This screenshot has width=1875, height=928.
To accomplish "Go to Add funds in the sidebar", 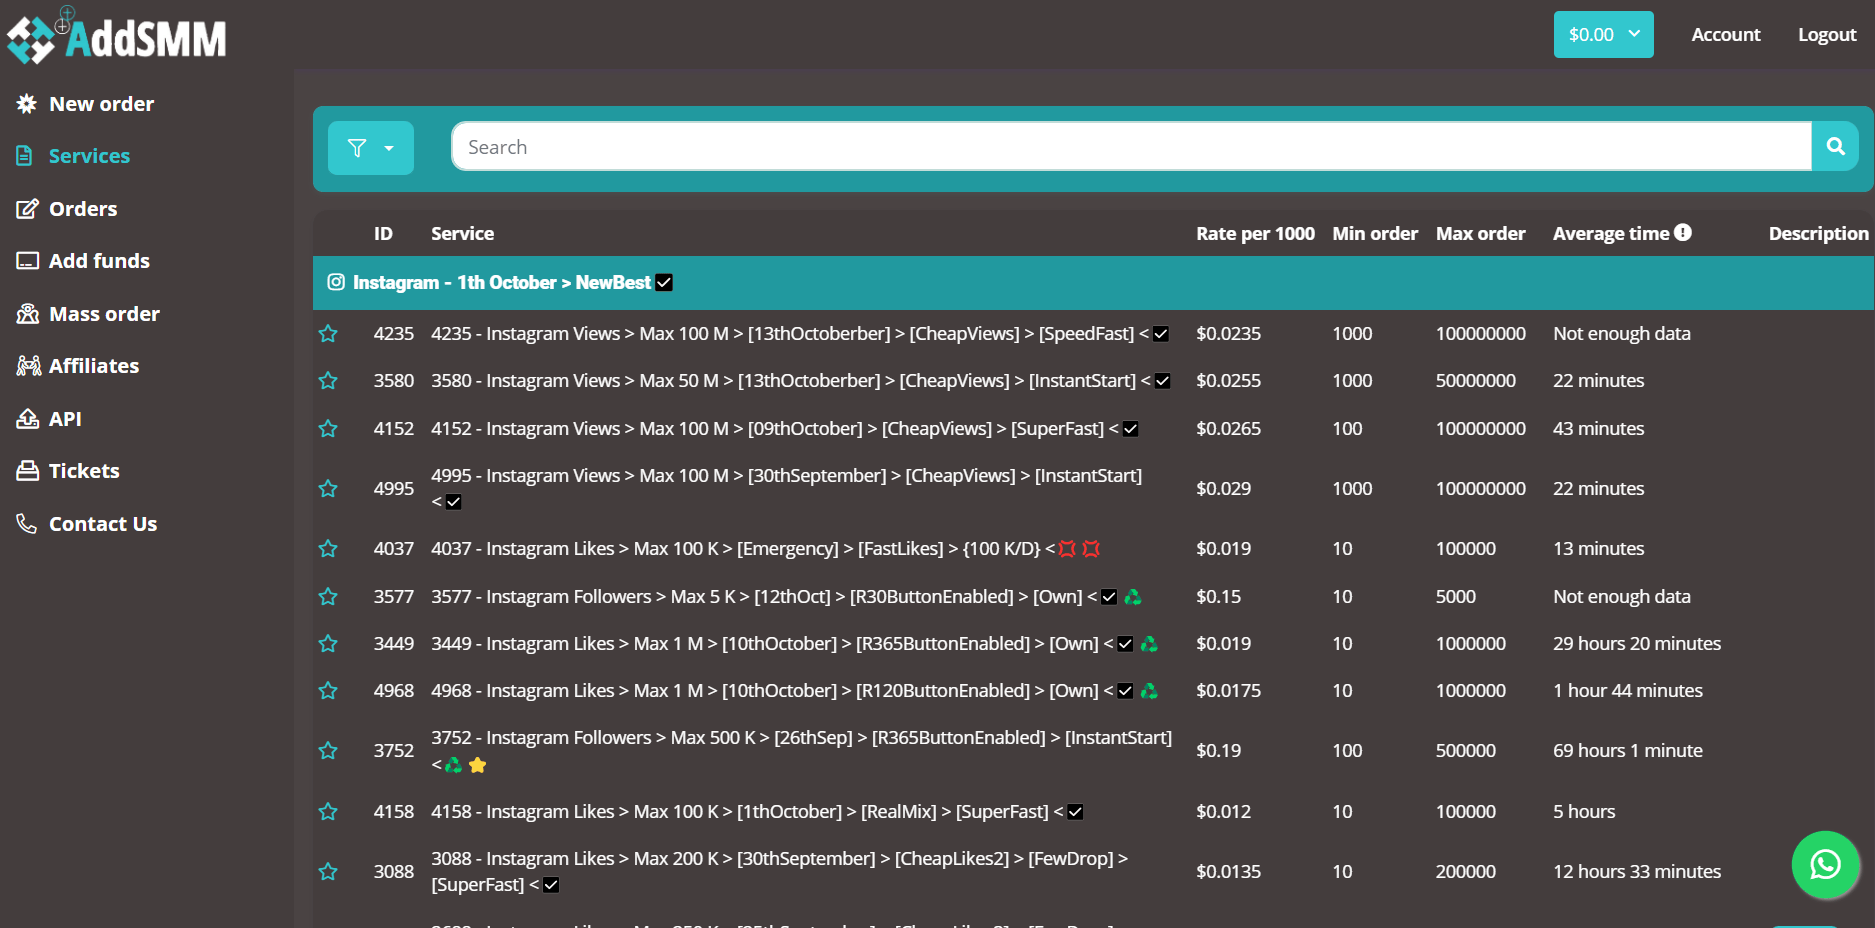I will click(x=99, y=261).
